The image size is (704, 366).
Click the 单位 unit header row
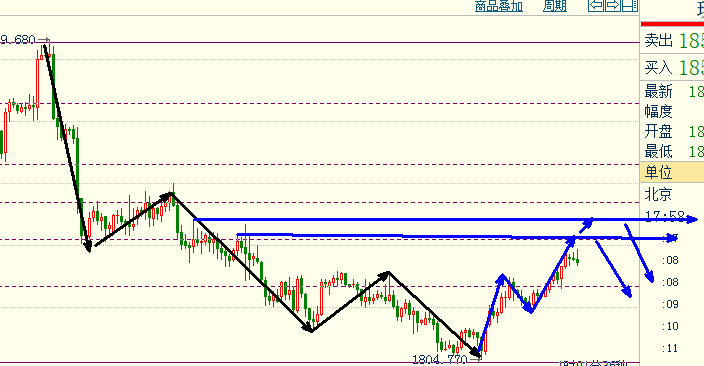point(672,172)
